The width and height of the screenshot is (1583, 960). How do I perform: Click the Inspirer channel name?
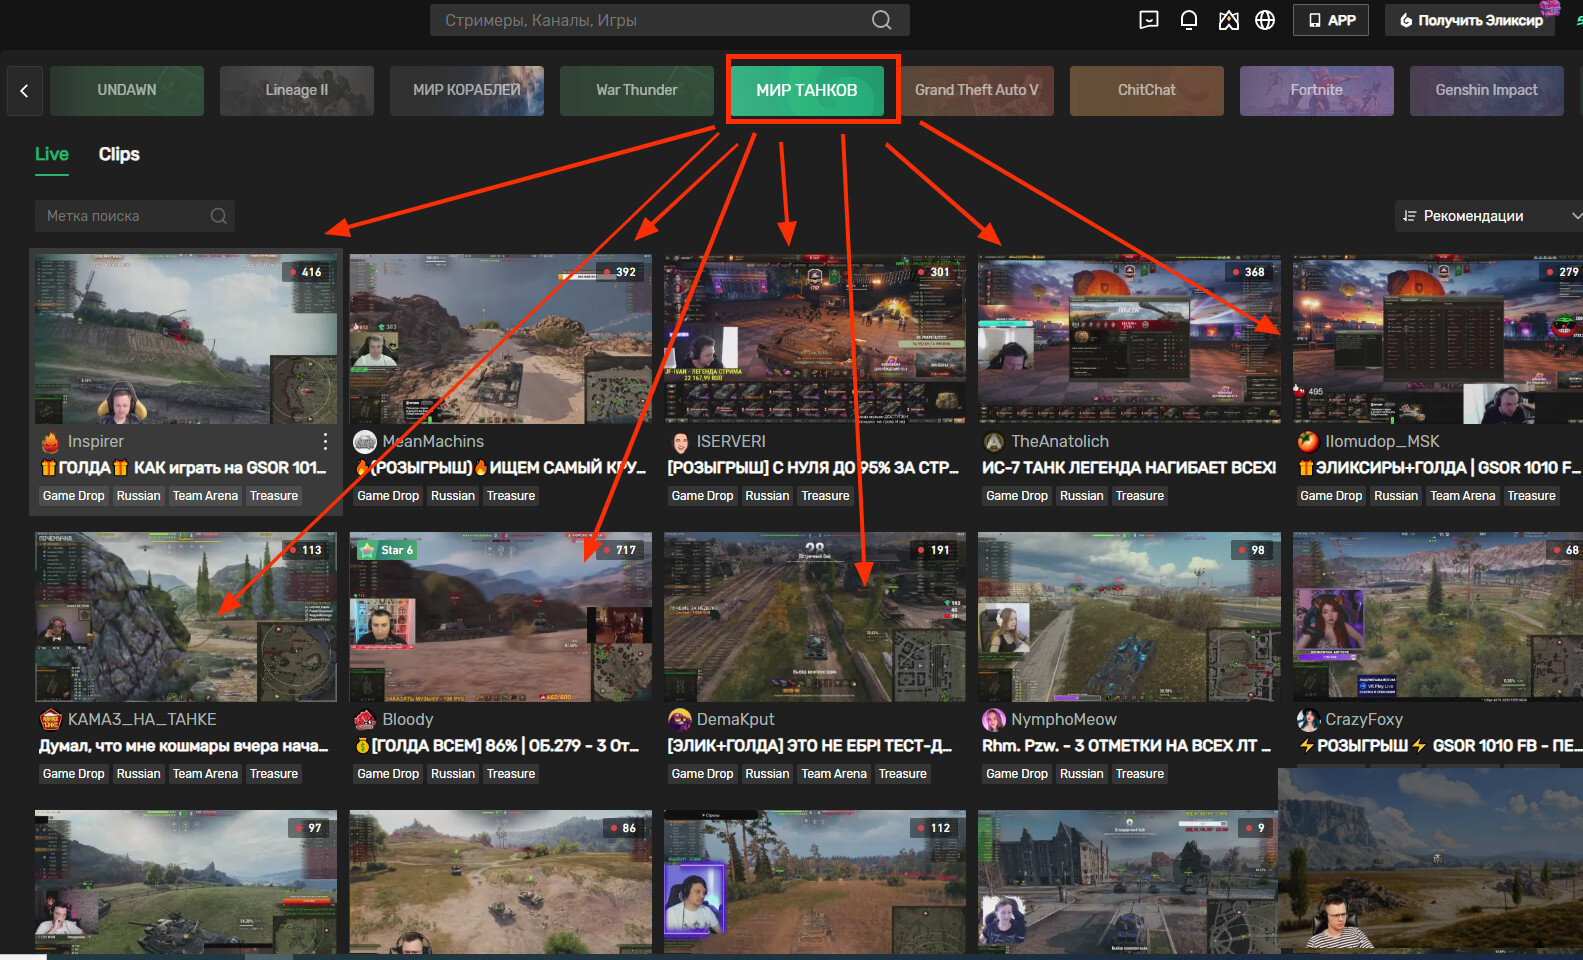[96, 441]
